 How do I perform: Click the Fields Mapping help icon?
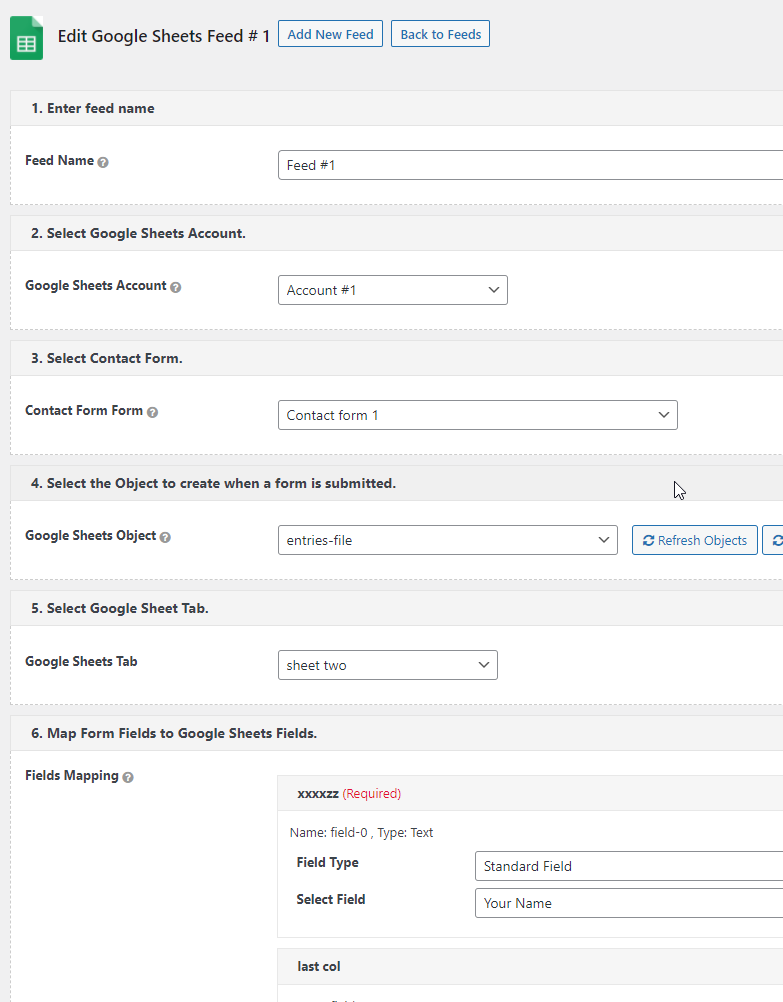pyautogui.click(x=128, y=777)
